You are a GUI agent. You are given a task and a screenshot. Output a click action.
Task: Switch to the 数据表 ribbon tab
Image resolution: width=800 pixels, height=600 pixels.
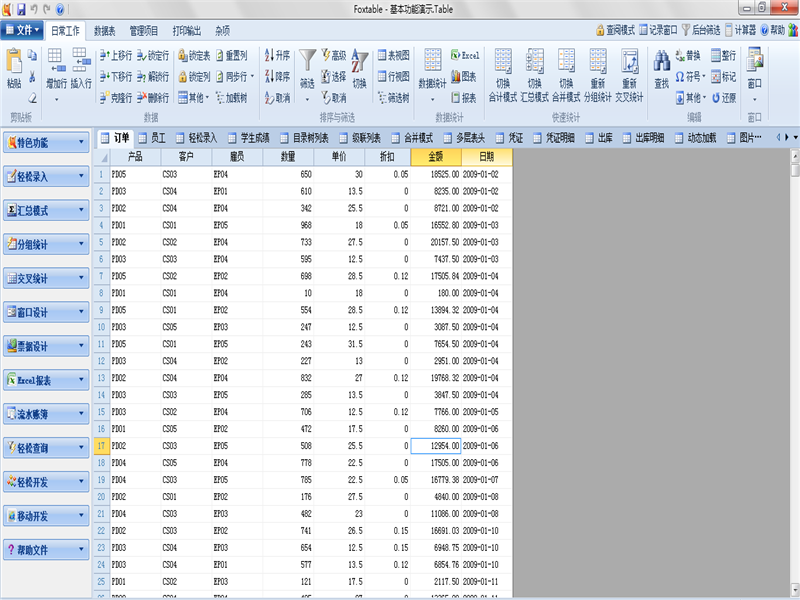click(x=105, y=31)
